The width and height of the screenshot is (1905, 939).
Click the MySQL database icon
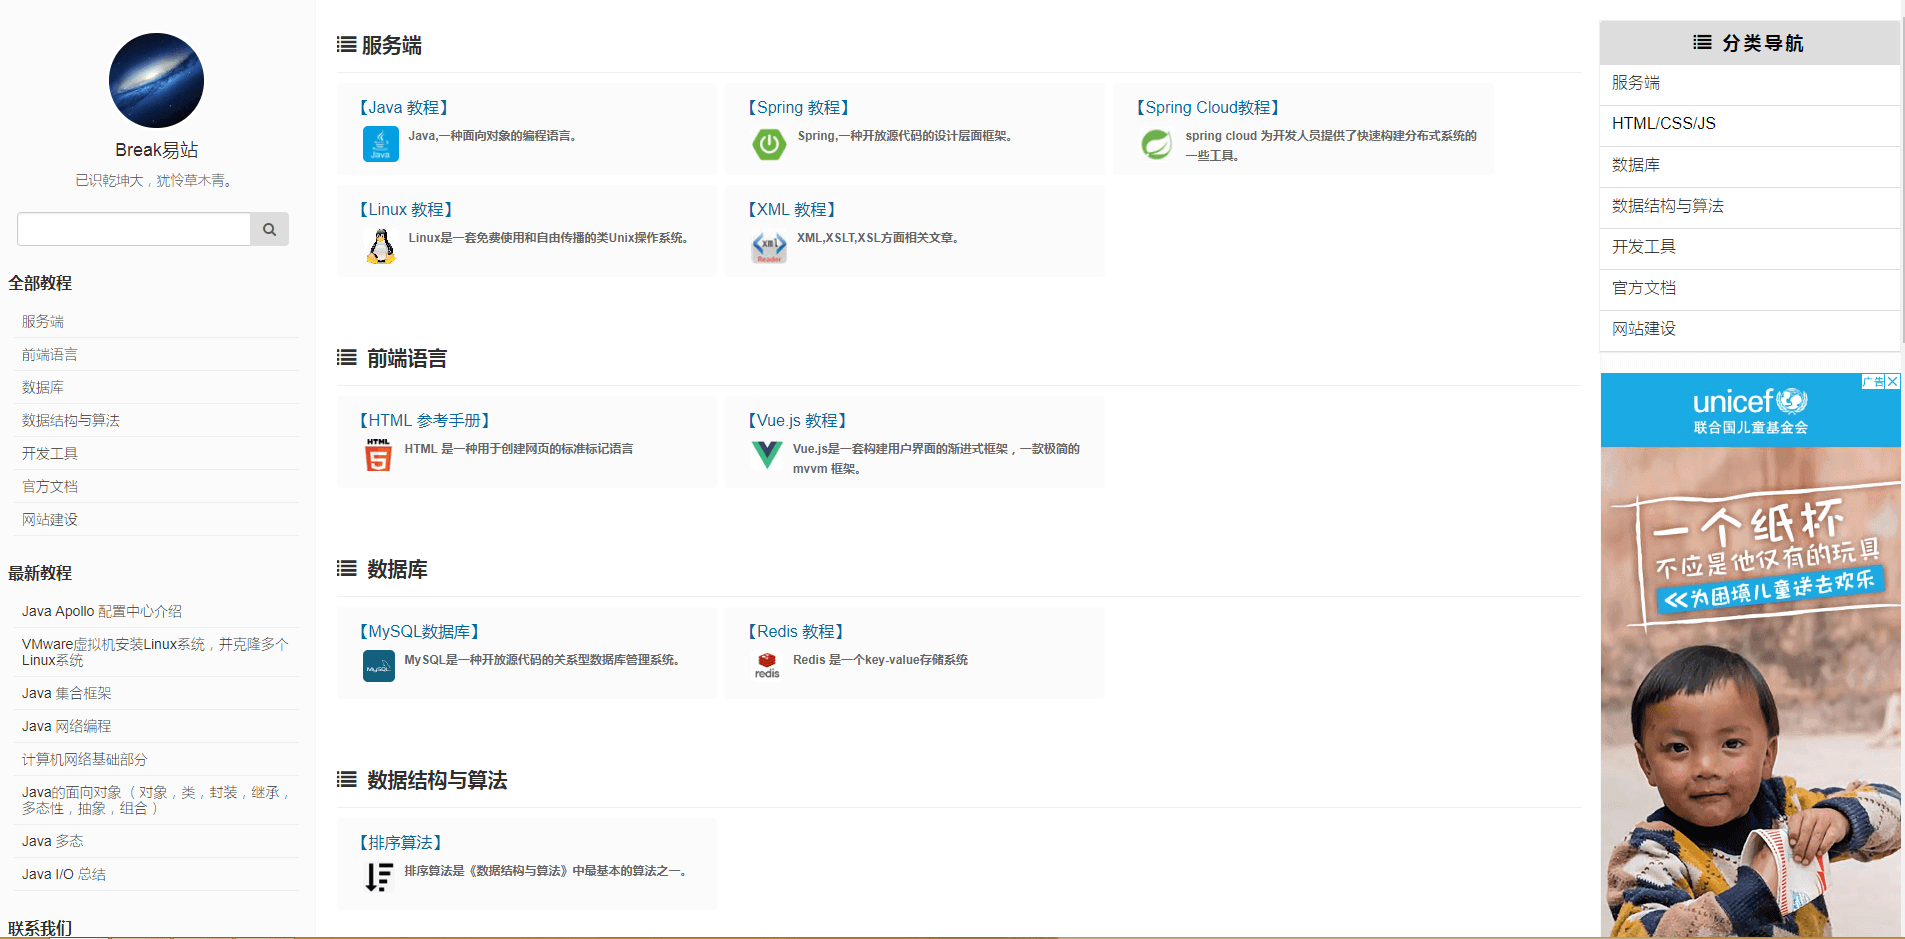pos(378,666)
